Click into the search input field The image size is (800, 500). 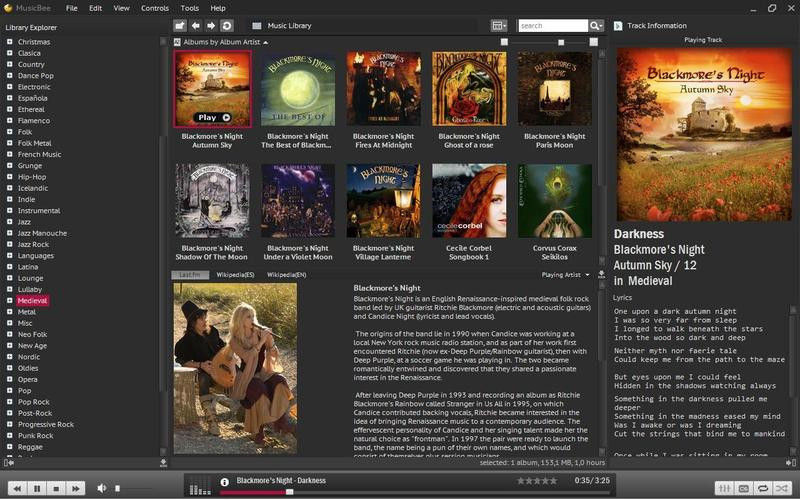tap(553, 26)
